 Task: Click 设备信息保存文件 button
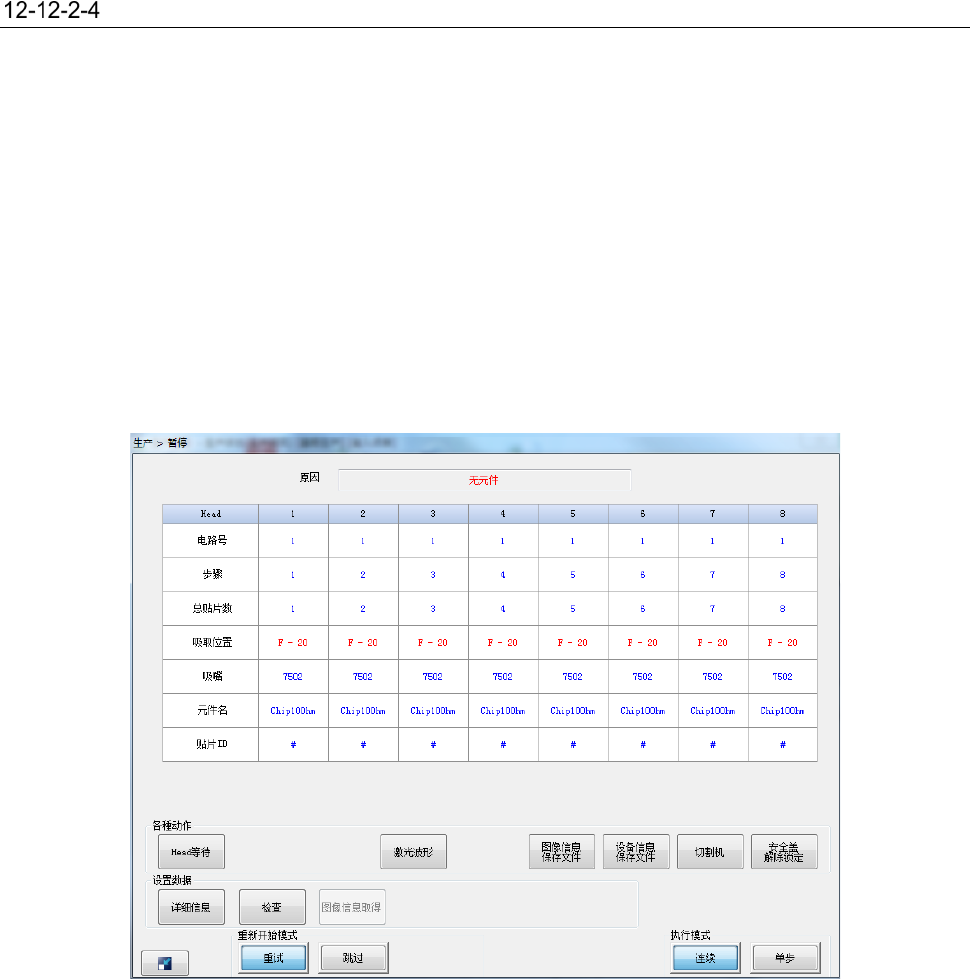(636, 852)
